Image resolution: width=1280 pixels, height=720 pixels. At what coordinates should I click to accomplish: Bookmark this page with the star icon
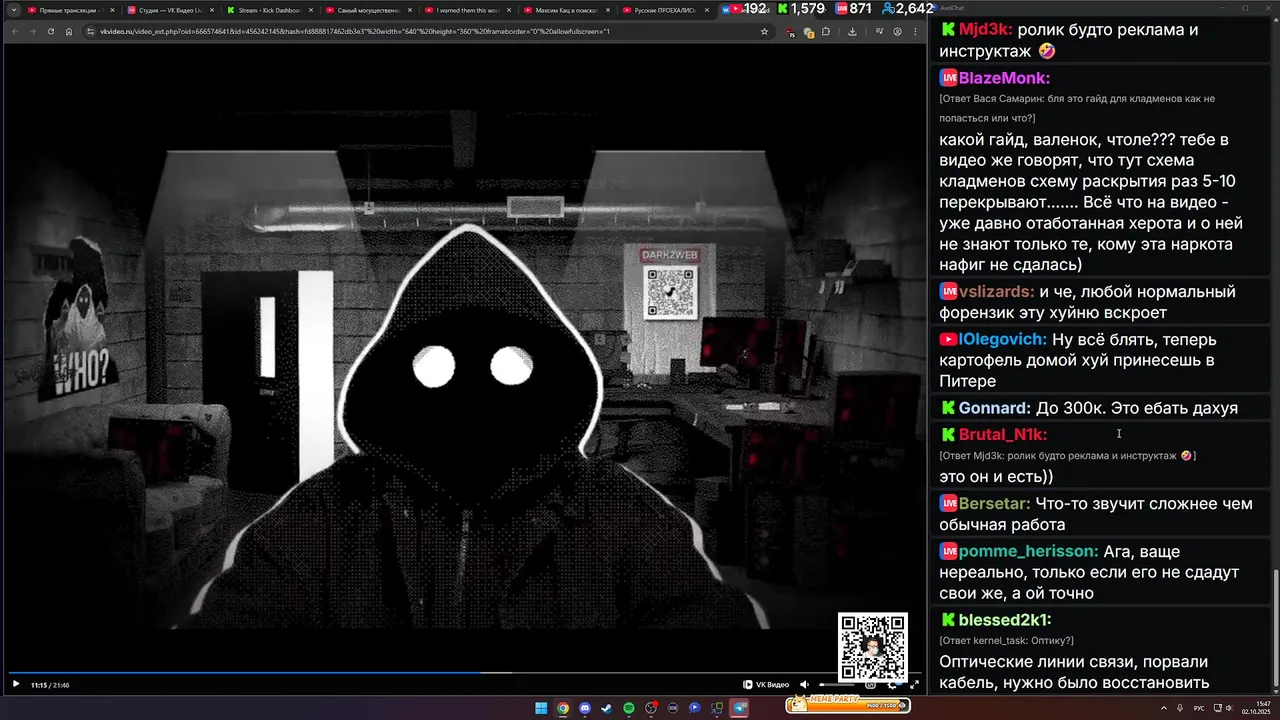[765, 31]
